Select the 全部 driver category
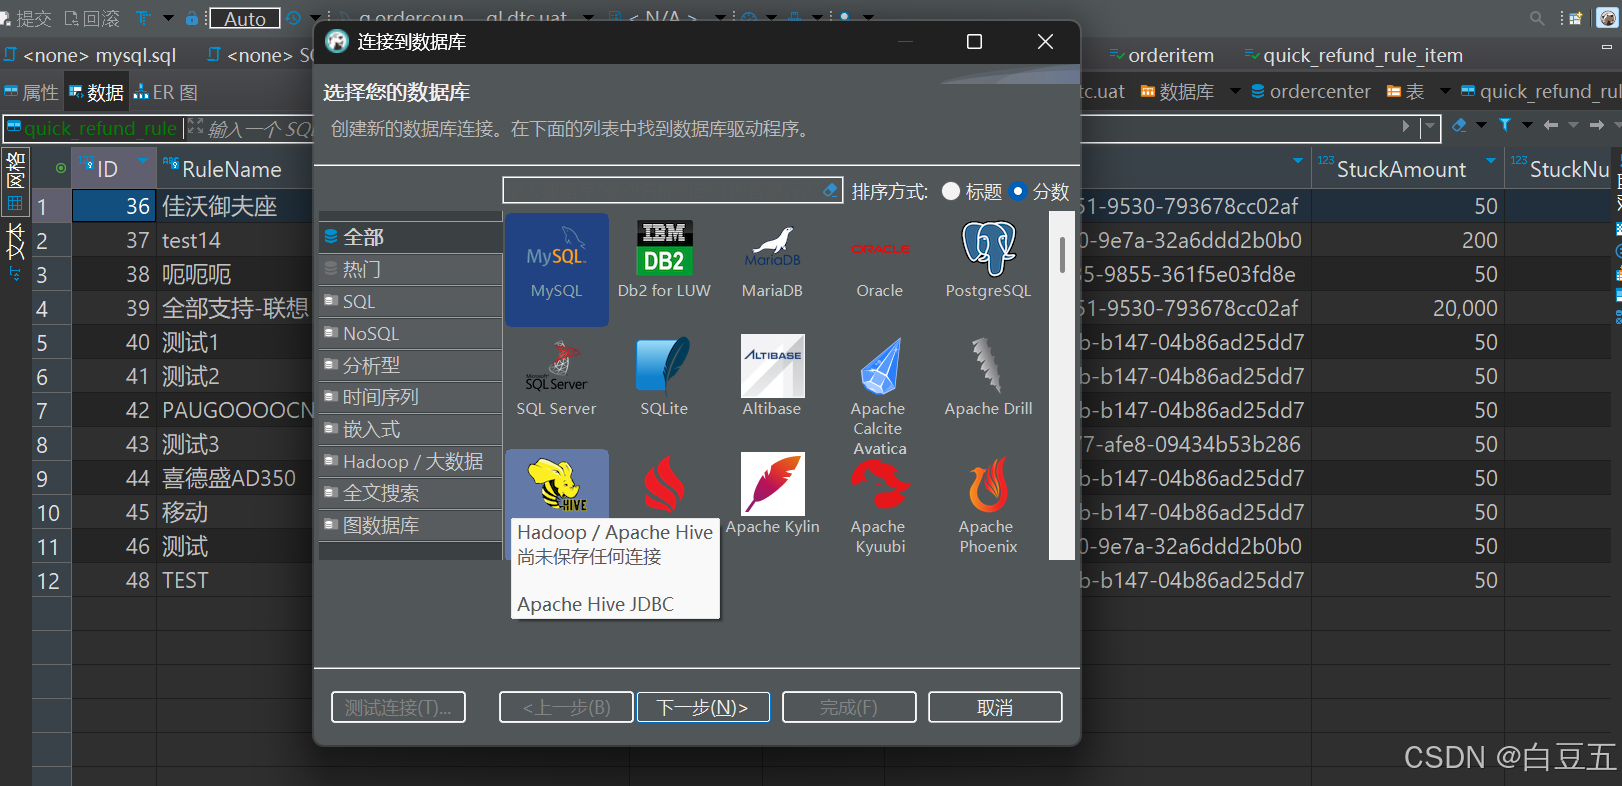 410,237
